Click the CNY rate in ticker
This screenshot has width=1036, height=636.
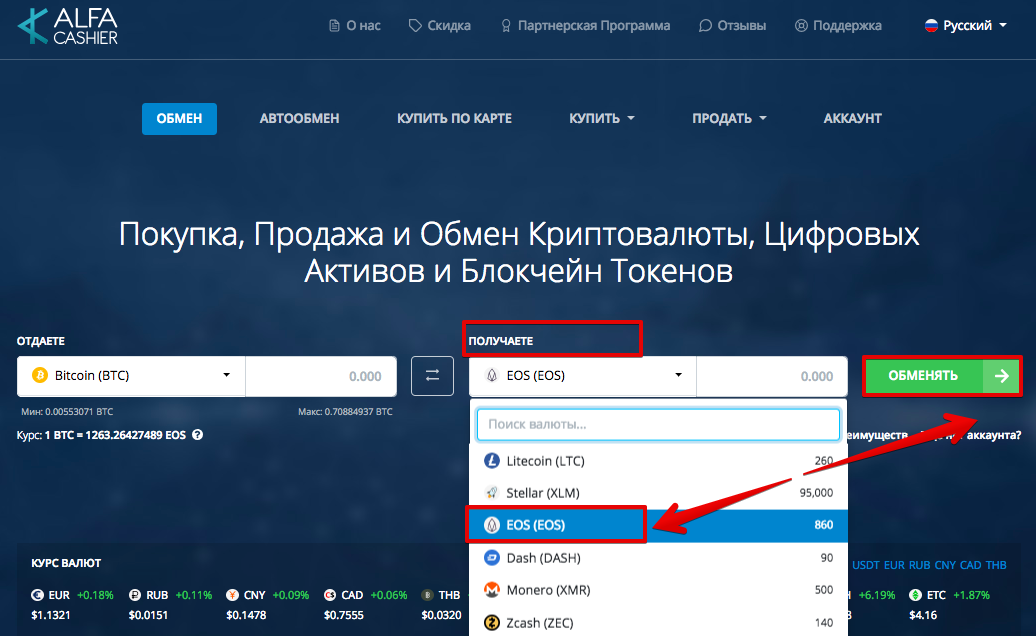click(268, 605)
